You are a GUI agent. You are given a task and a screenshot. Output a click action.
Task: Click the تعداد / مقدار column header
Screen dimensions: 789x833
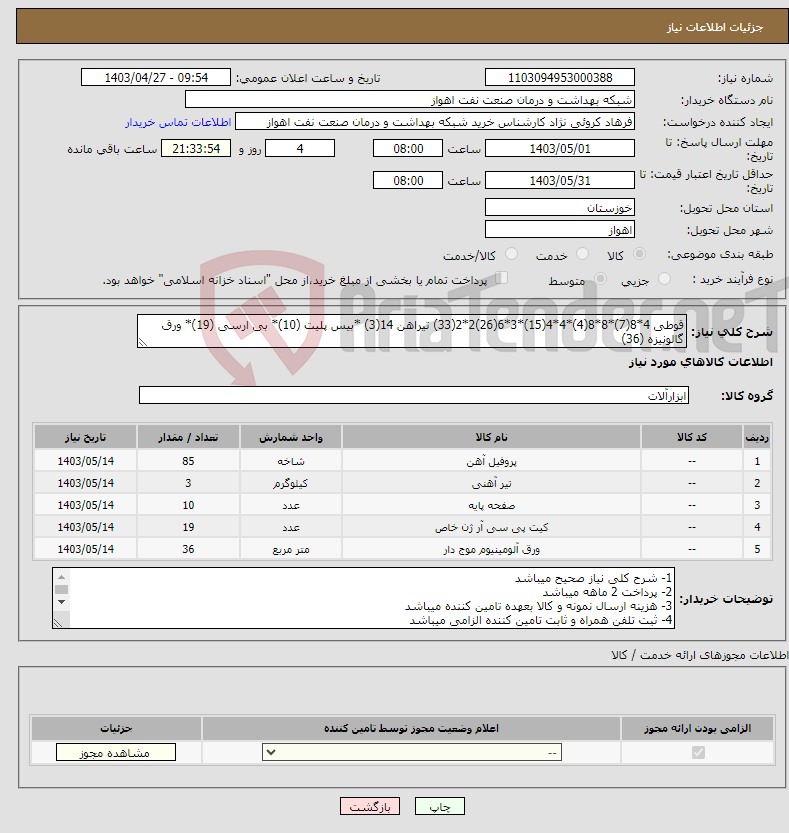pyautogui.click(x=188, y=437)
